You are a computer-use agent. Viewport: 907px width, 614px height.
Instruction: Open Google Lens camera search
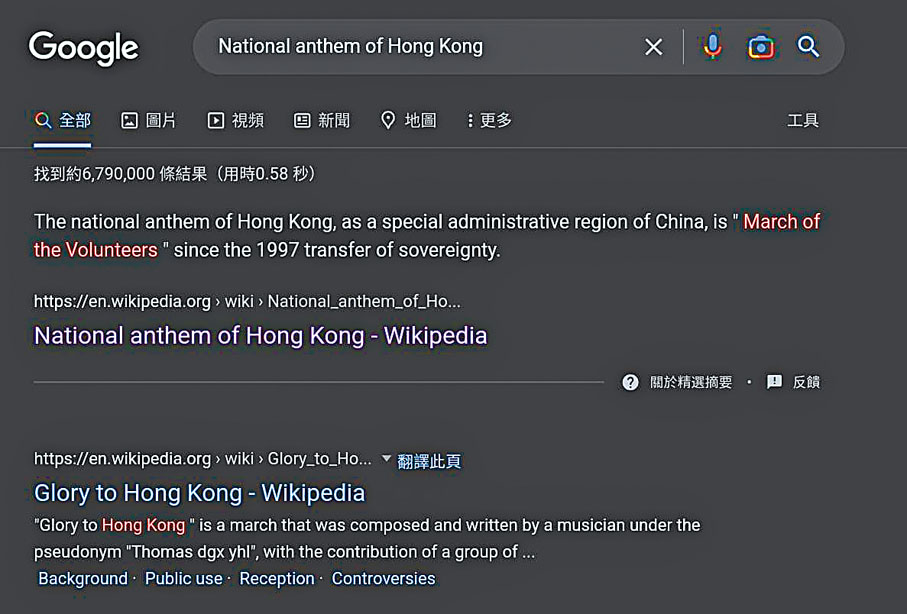click(x=761, y=46)
